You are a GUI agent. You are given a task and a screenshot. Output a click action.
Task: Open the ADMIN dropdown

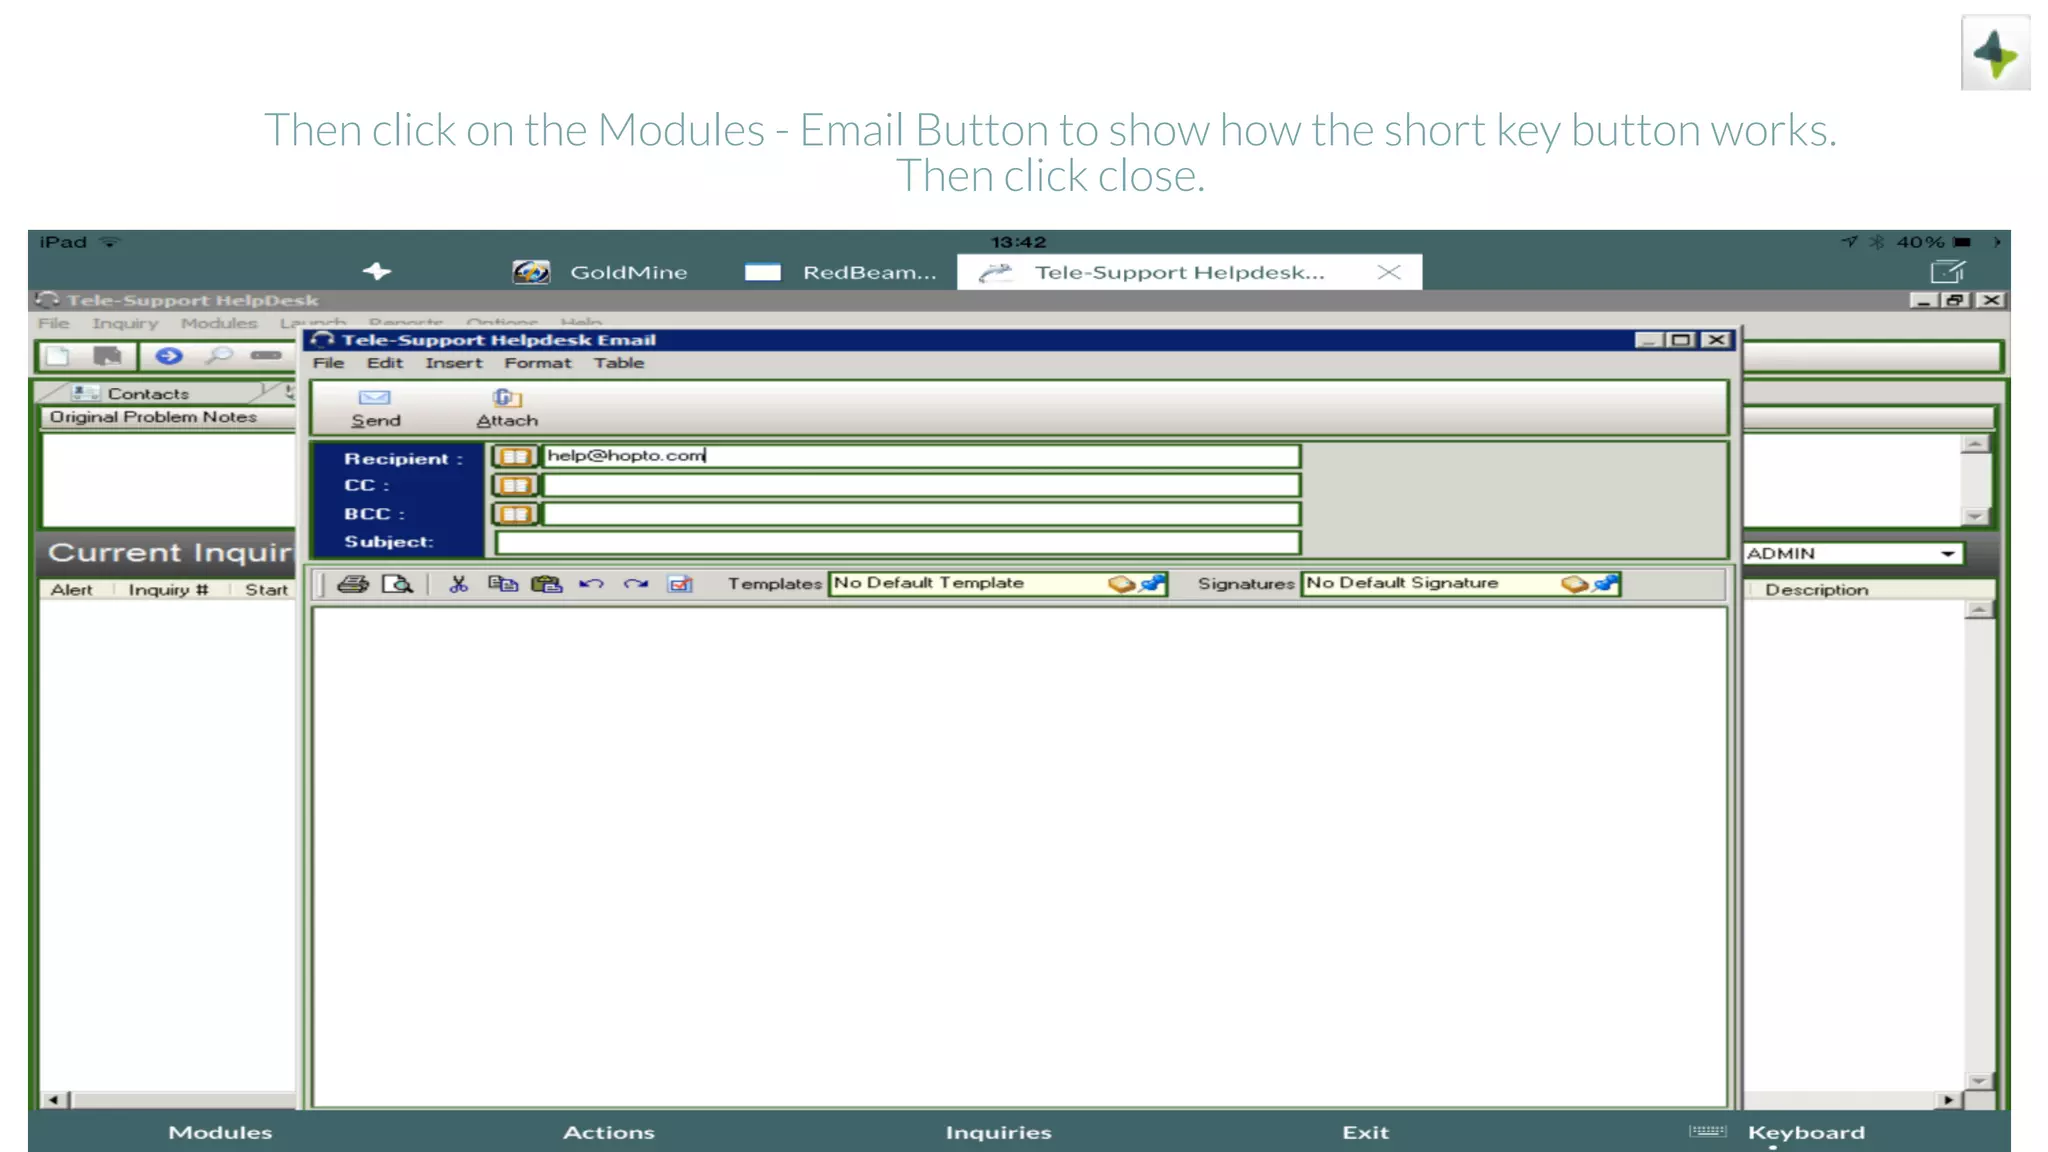coord(1948,554)
